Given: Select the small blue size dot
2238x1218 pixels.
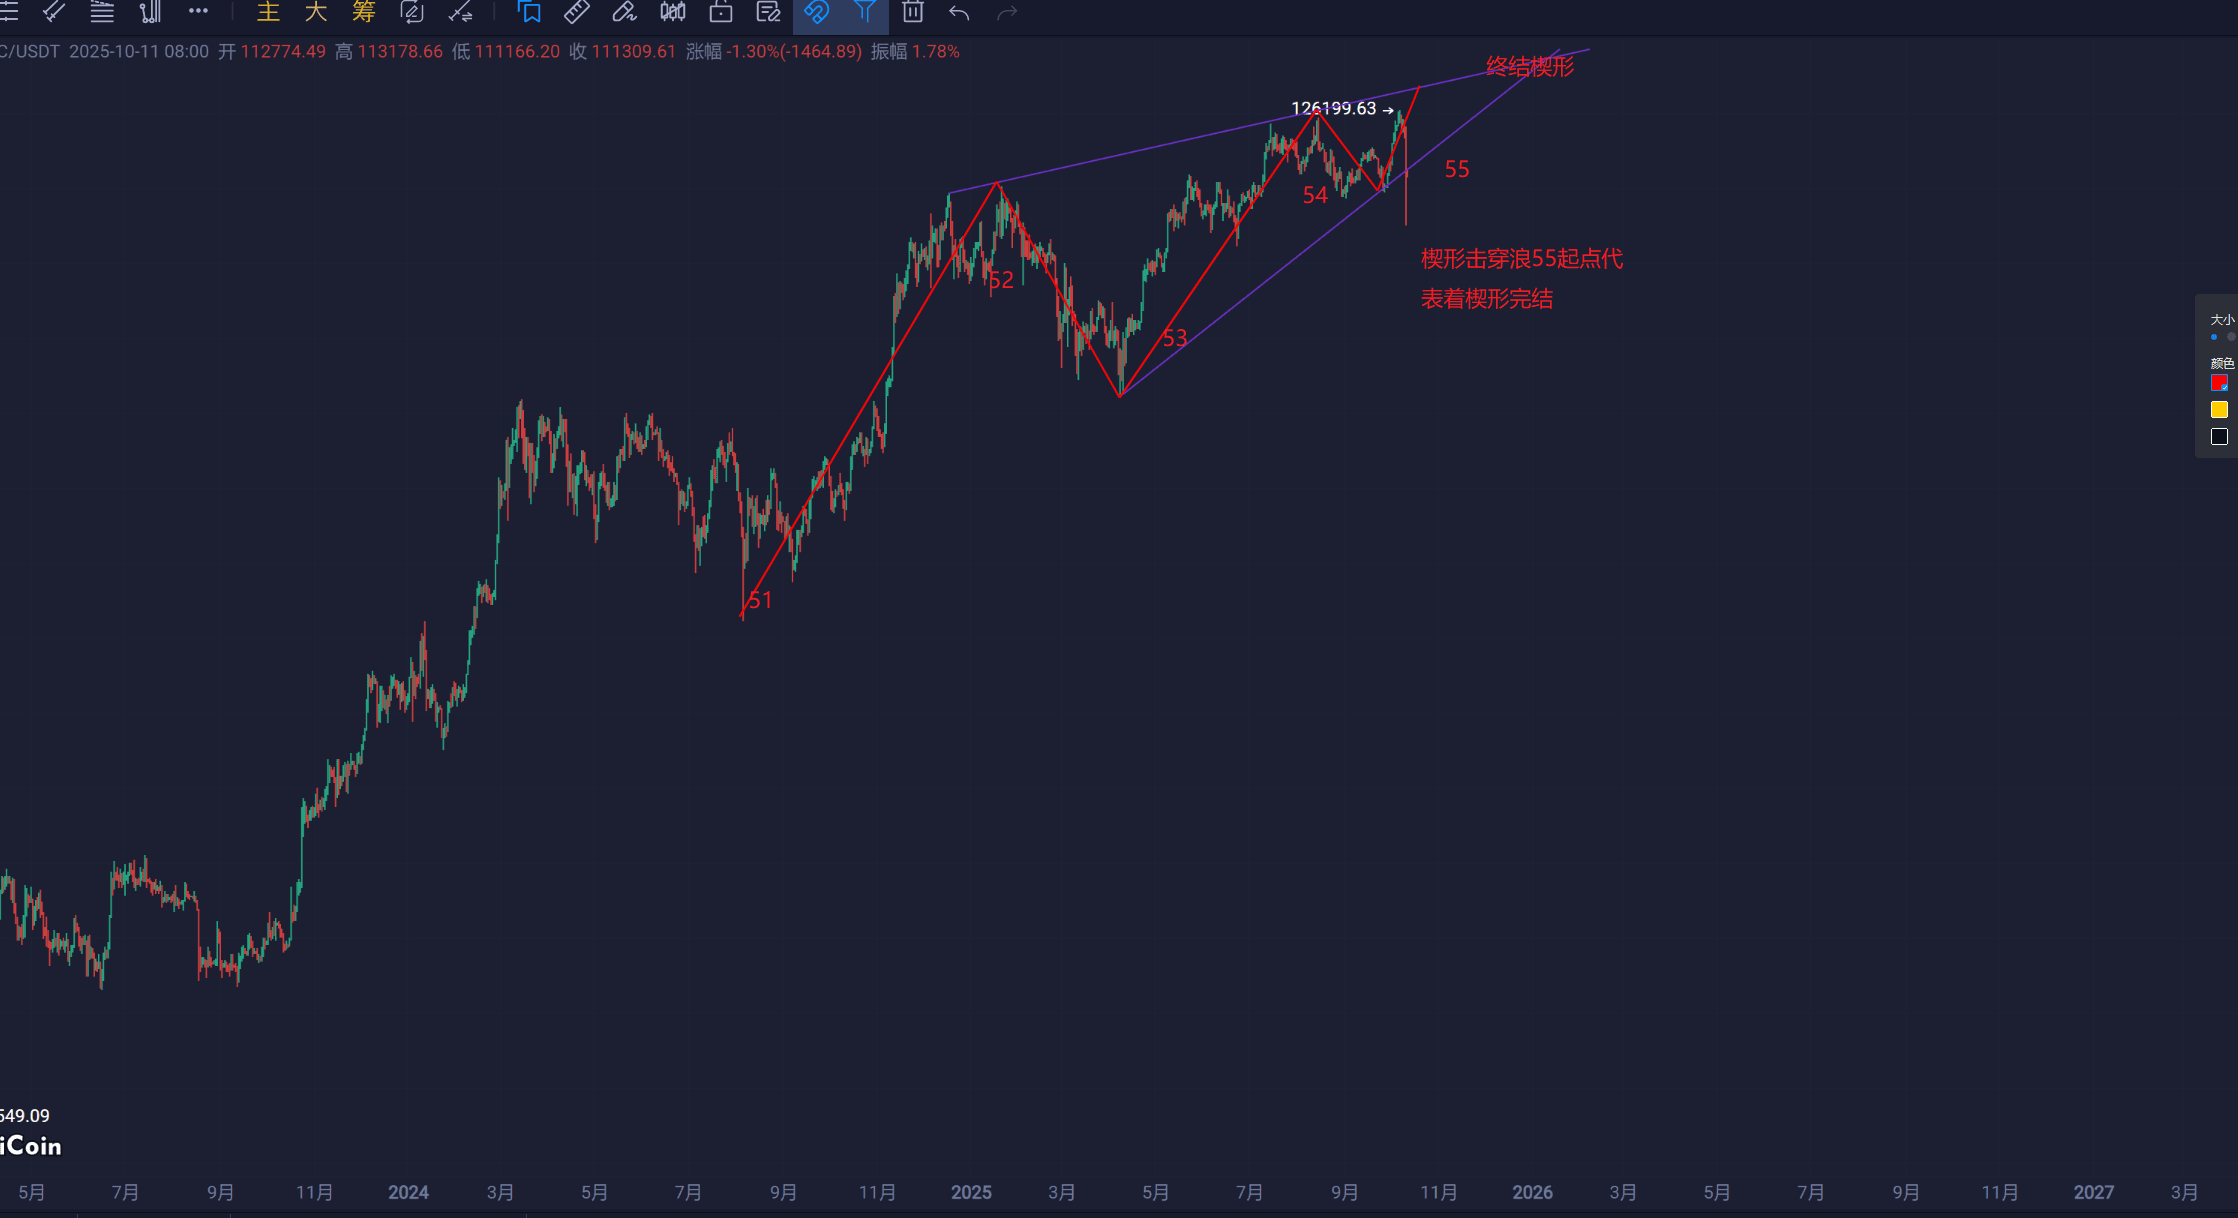Looking at the screenshot, I should point(2213,338).
